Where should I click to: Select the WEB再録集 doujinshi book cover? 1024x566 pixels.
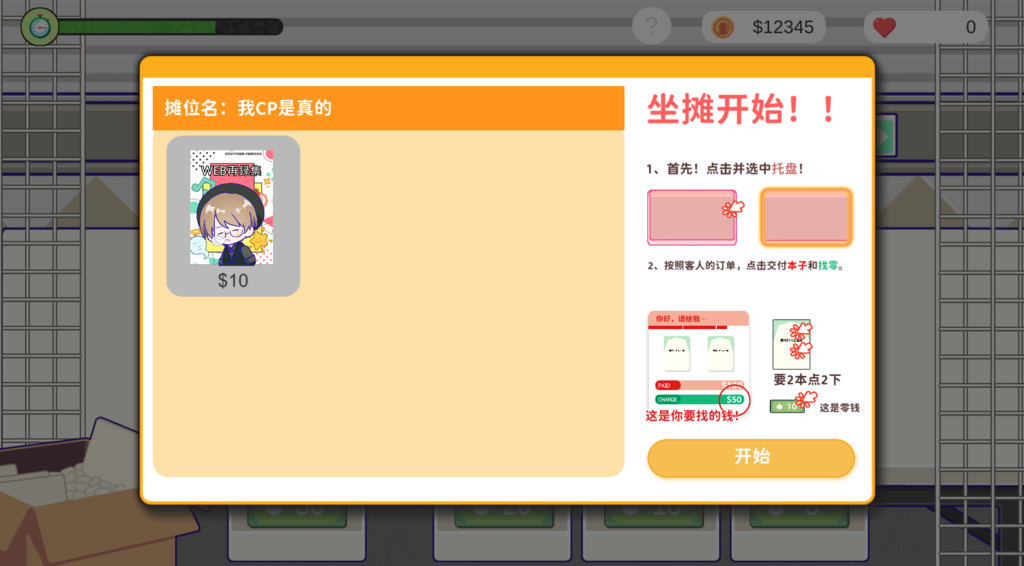click(231, 207)
